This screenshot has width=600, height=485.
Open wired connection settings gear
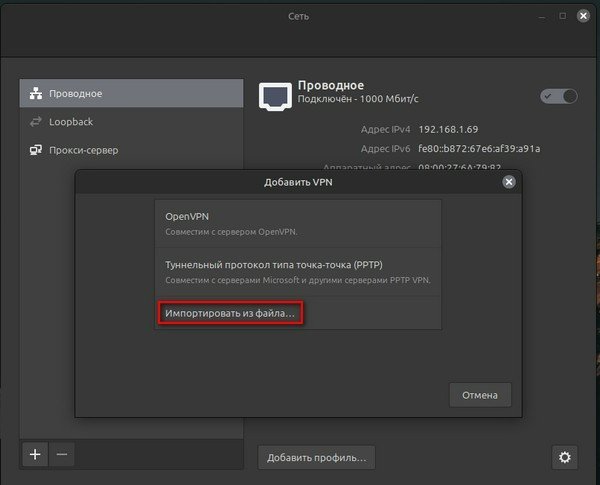[565, 457]
